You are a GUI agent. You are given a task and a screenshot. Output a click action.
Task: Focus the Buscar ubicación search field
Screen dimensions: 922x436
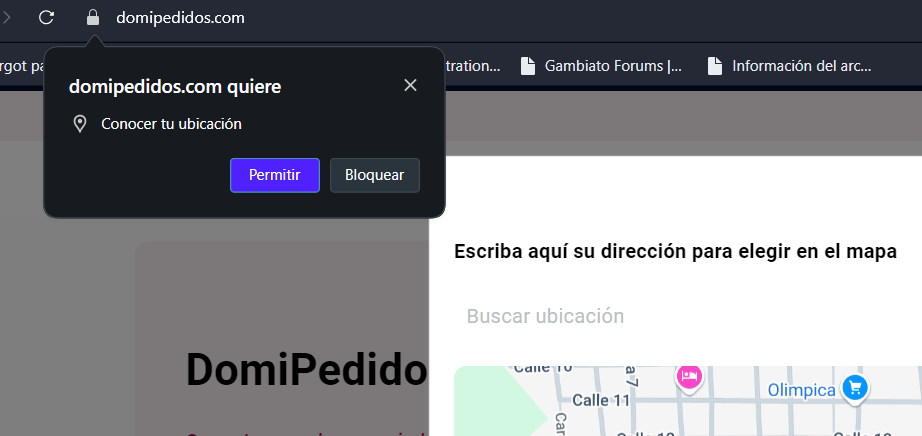pyautogui.click(x=680, y=316)
